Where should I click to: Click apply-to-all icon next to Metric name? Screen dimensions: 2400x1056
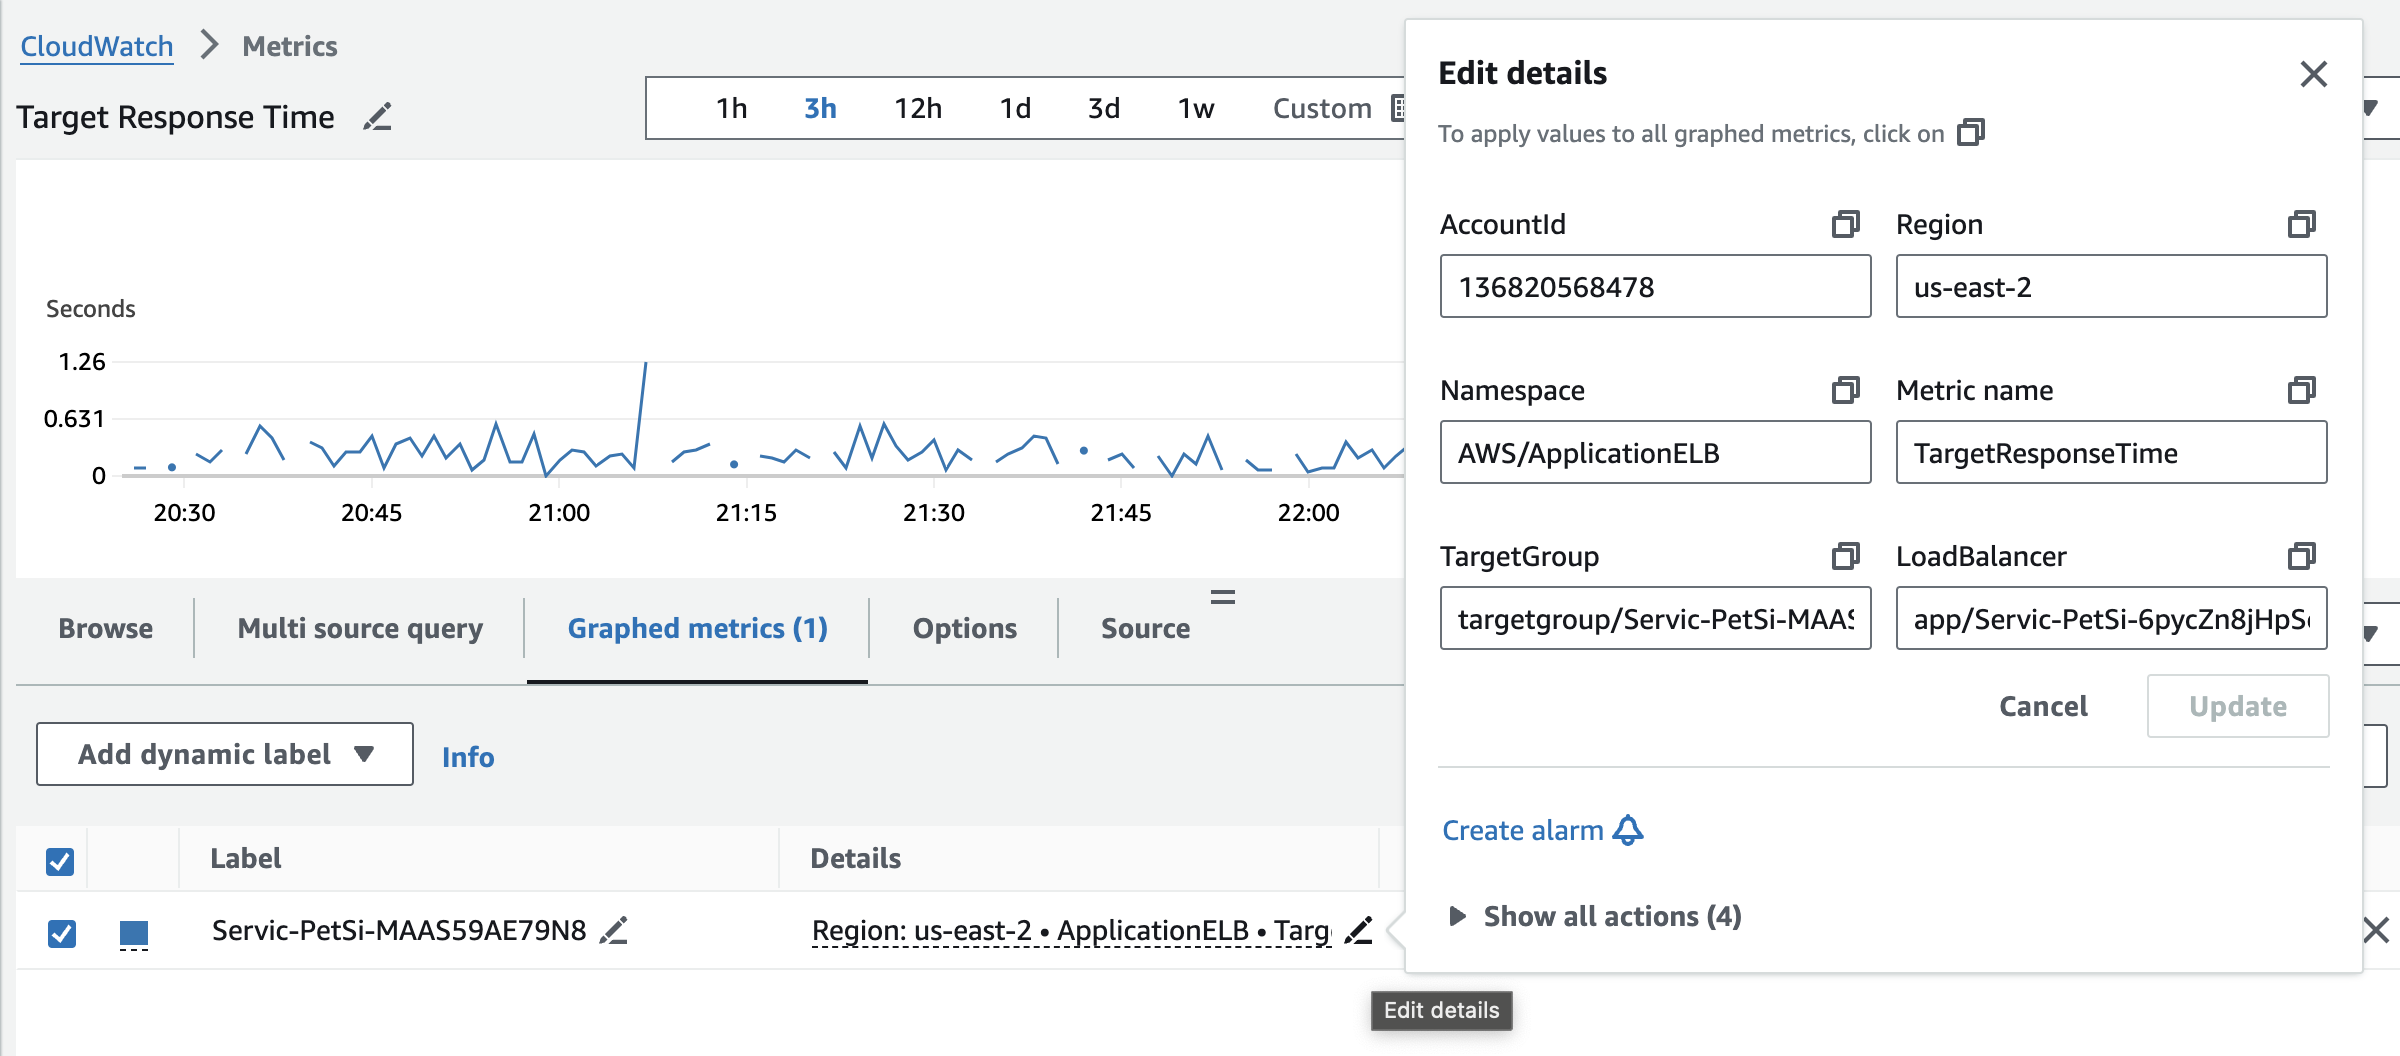tap(2301, 390)
